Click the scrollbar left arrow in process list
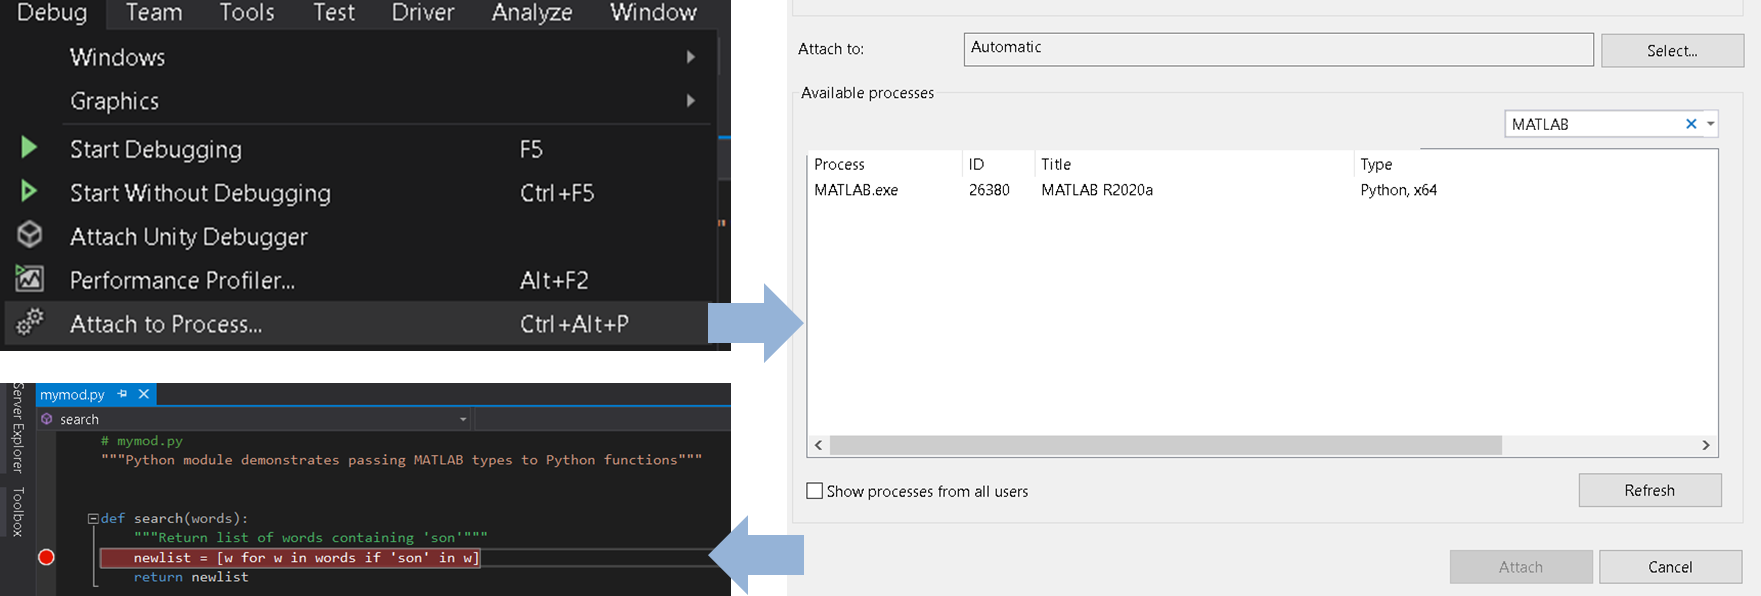 pos(819,445)
